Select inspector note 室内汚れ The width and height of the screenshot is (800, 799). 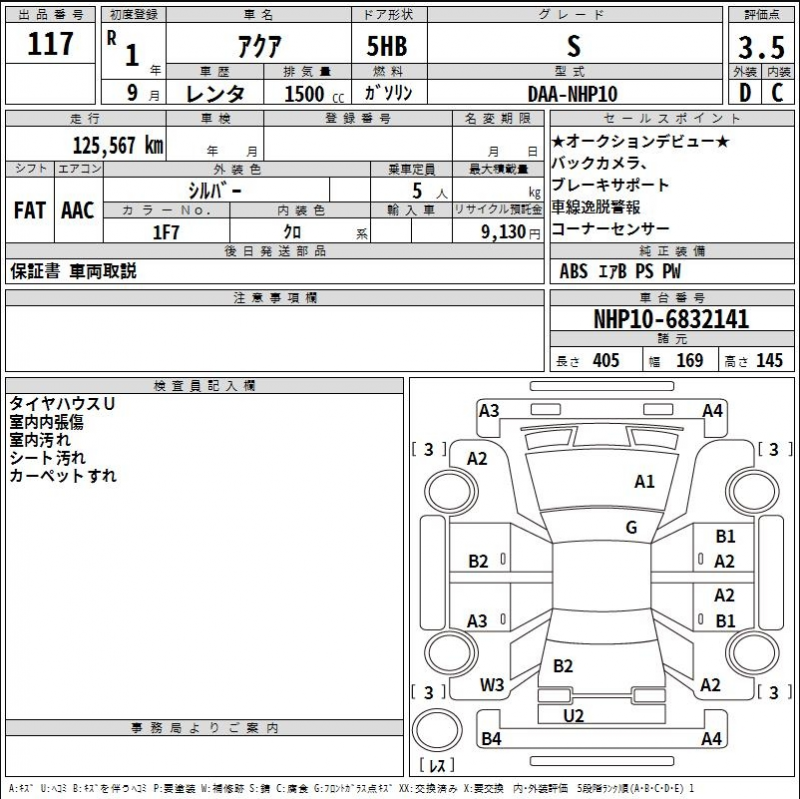click(x=40, y=440)
